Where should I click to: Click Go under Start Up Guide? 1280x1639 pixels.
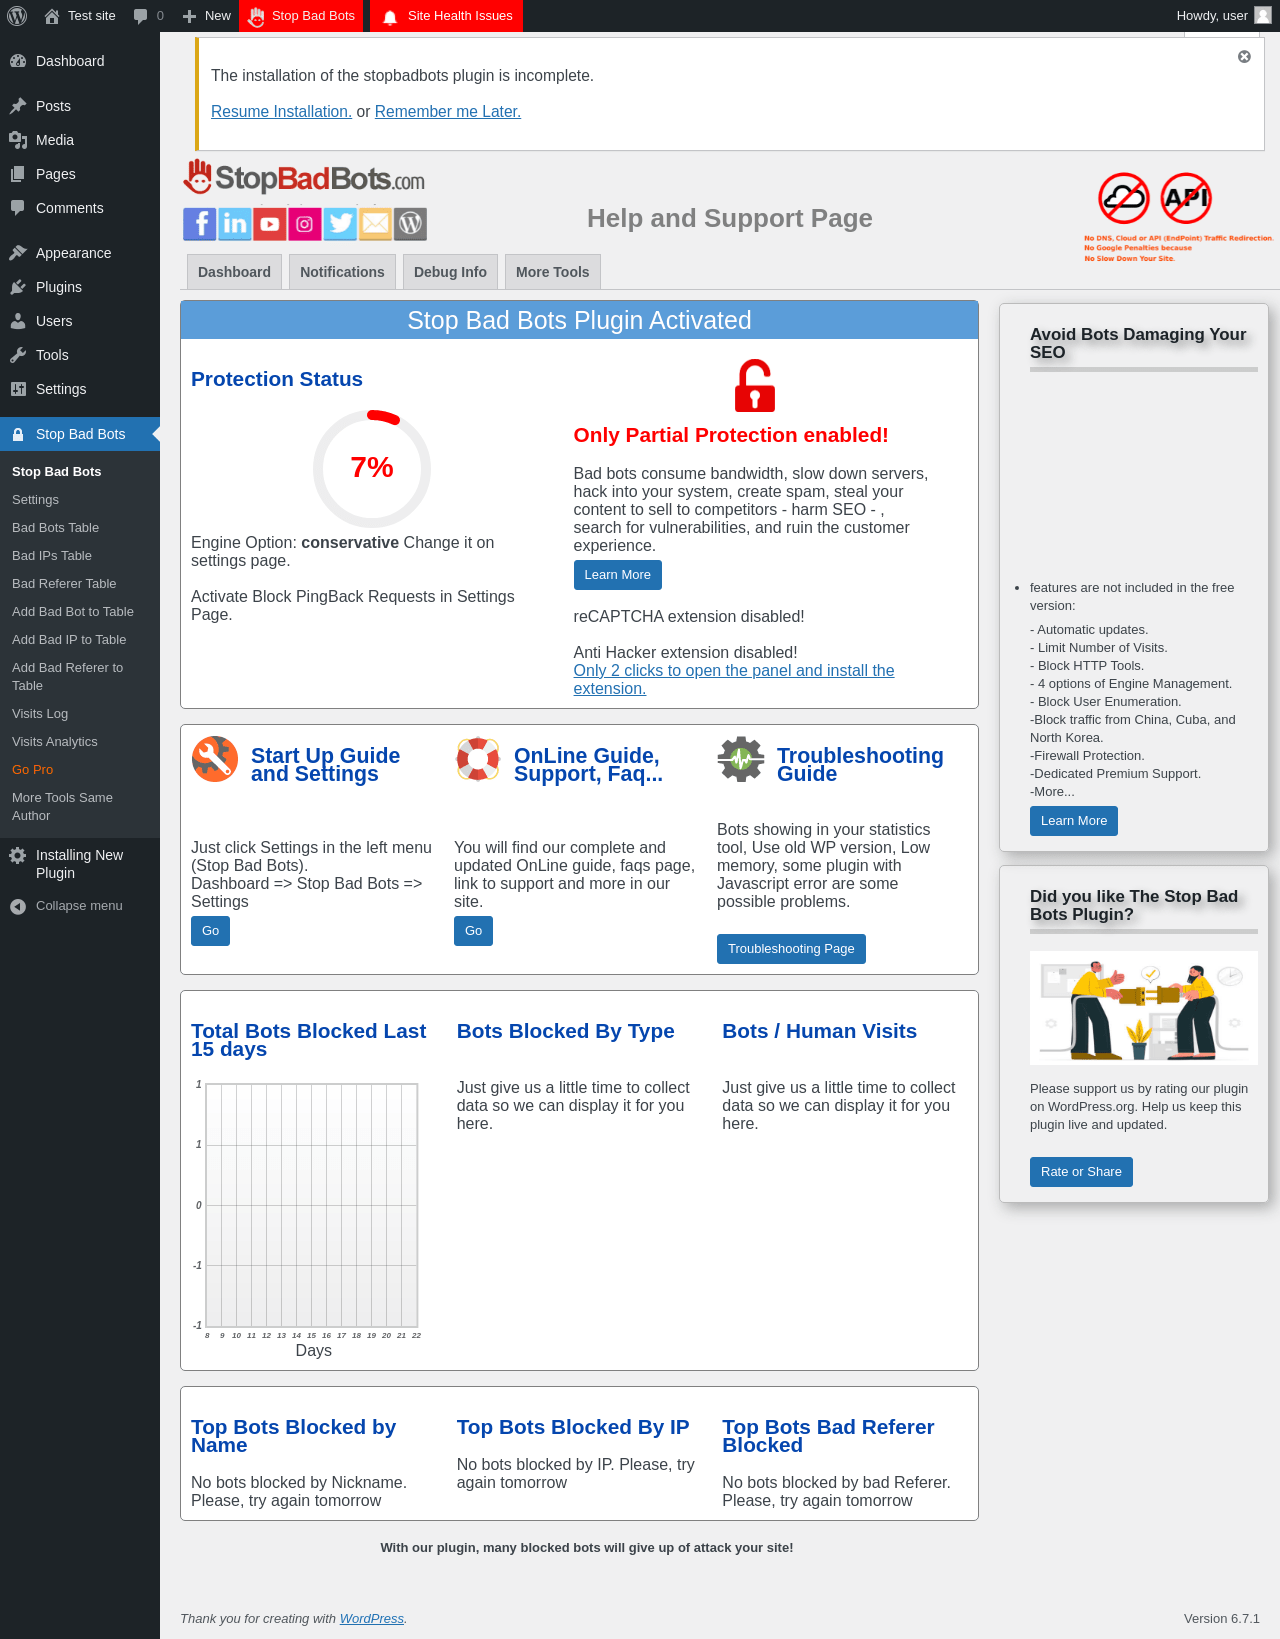(210, 931)
